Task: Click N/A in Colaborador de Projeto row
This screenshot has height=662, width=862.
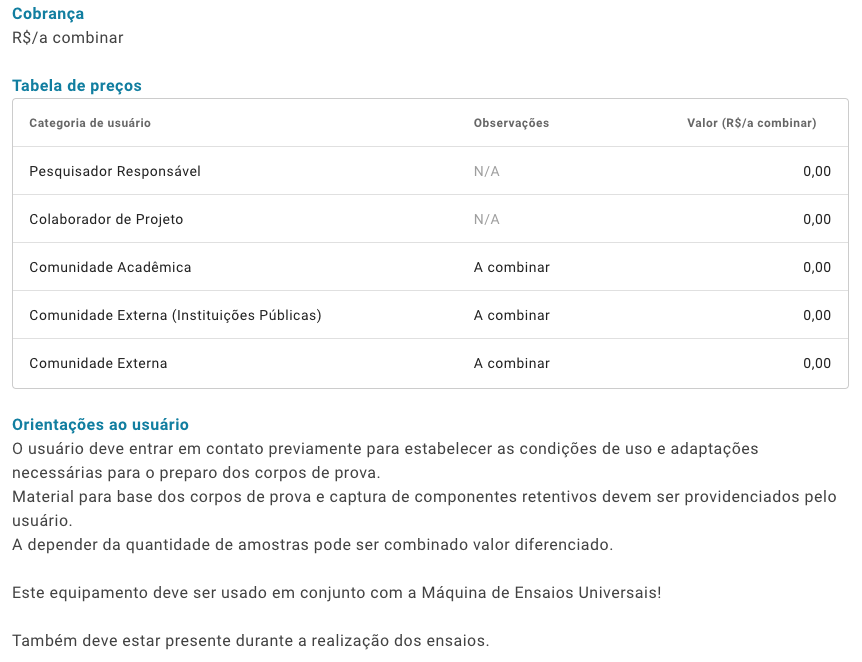Action: tap(487, 219)
